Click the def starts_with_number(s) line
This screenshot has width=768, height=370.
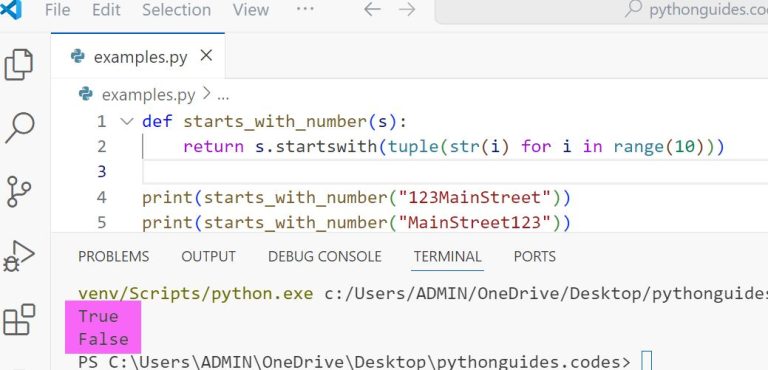pos(274,122)
